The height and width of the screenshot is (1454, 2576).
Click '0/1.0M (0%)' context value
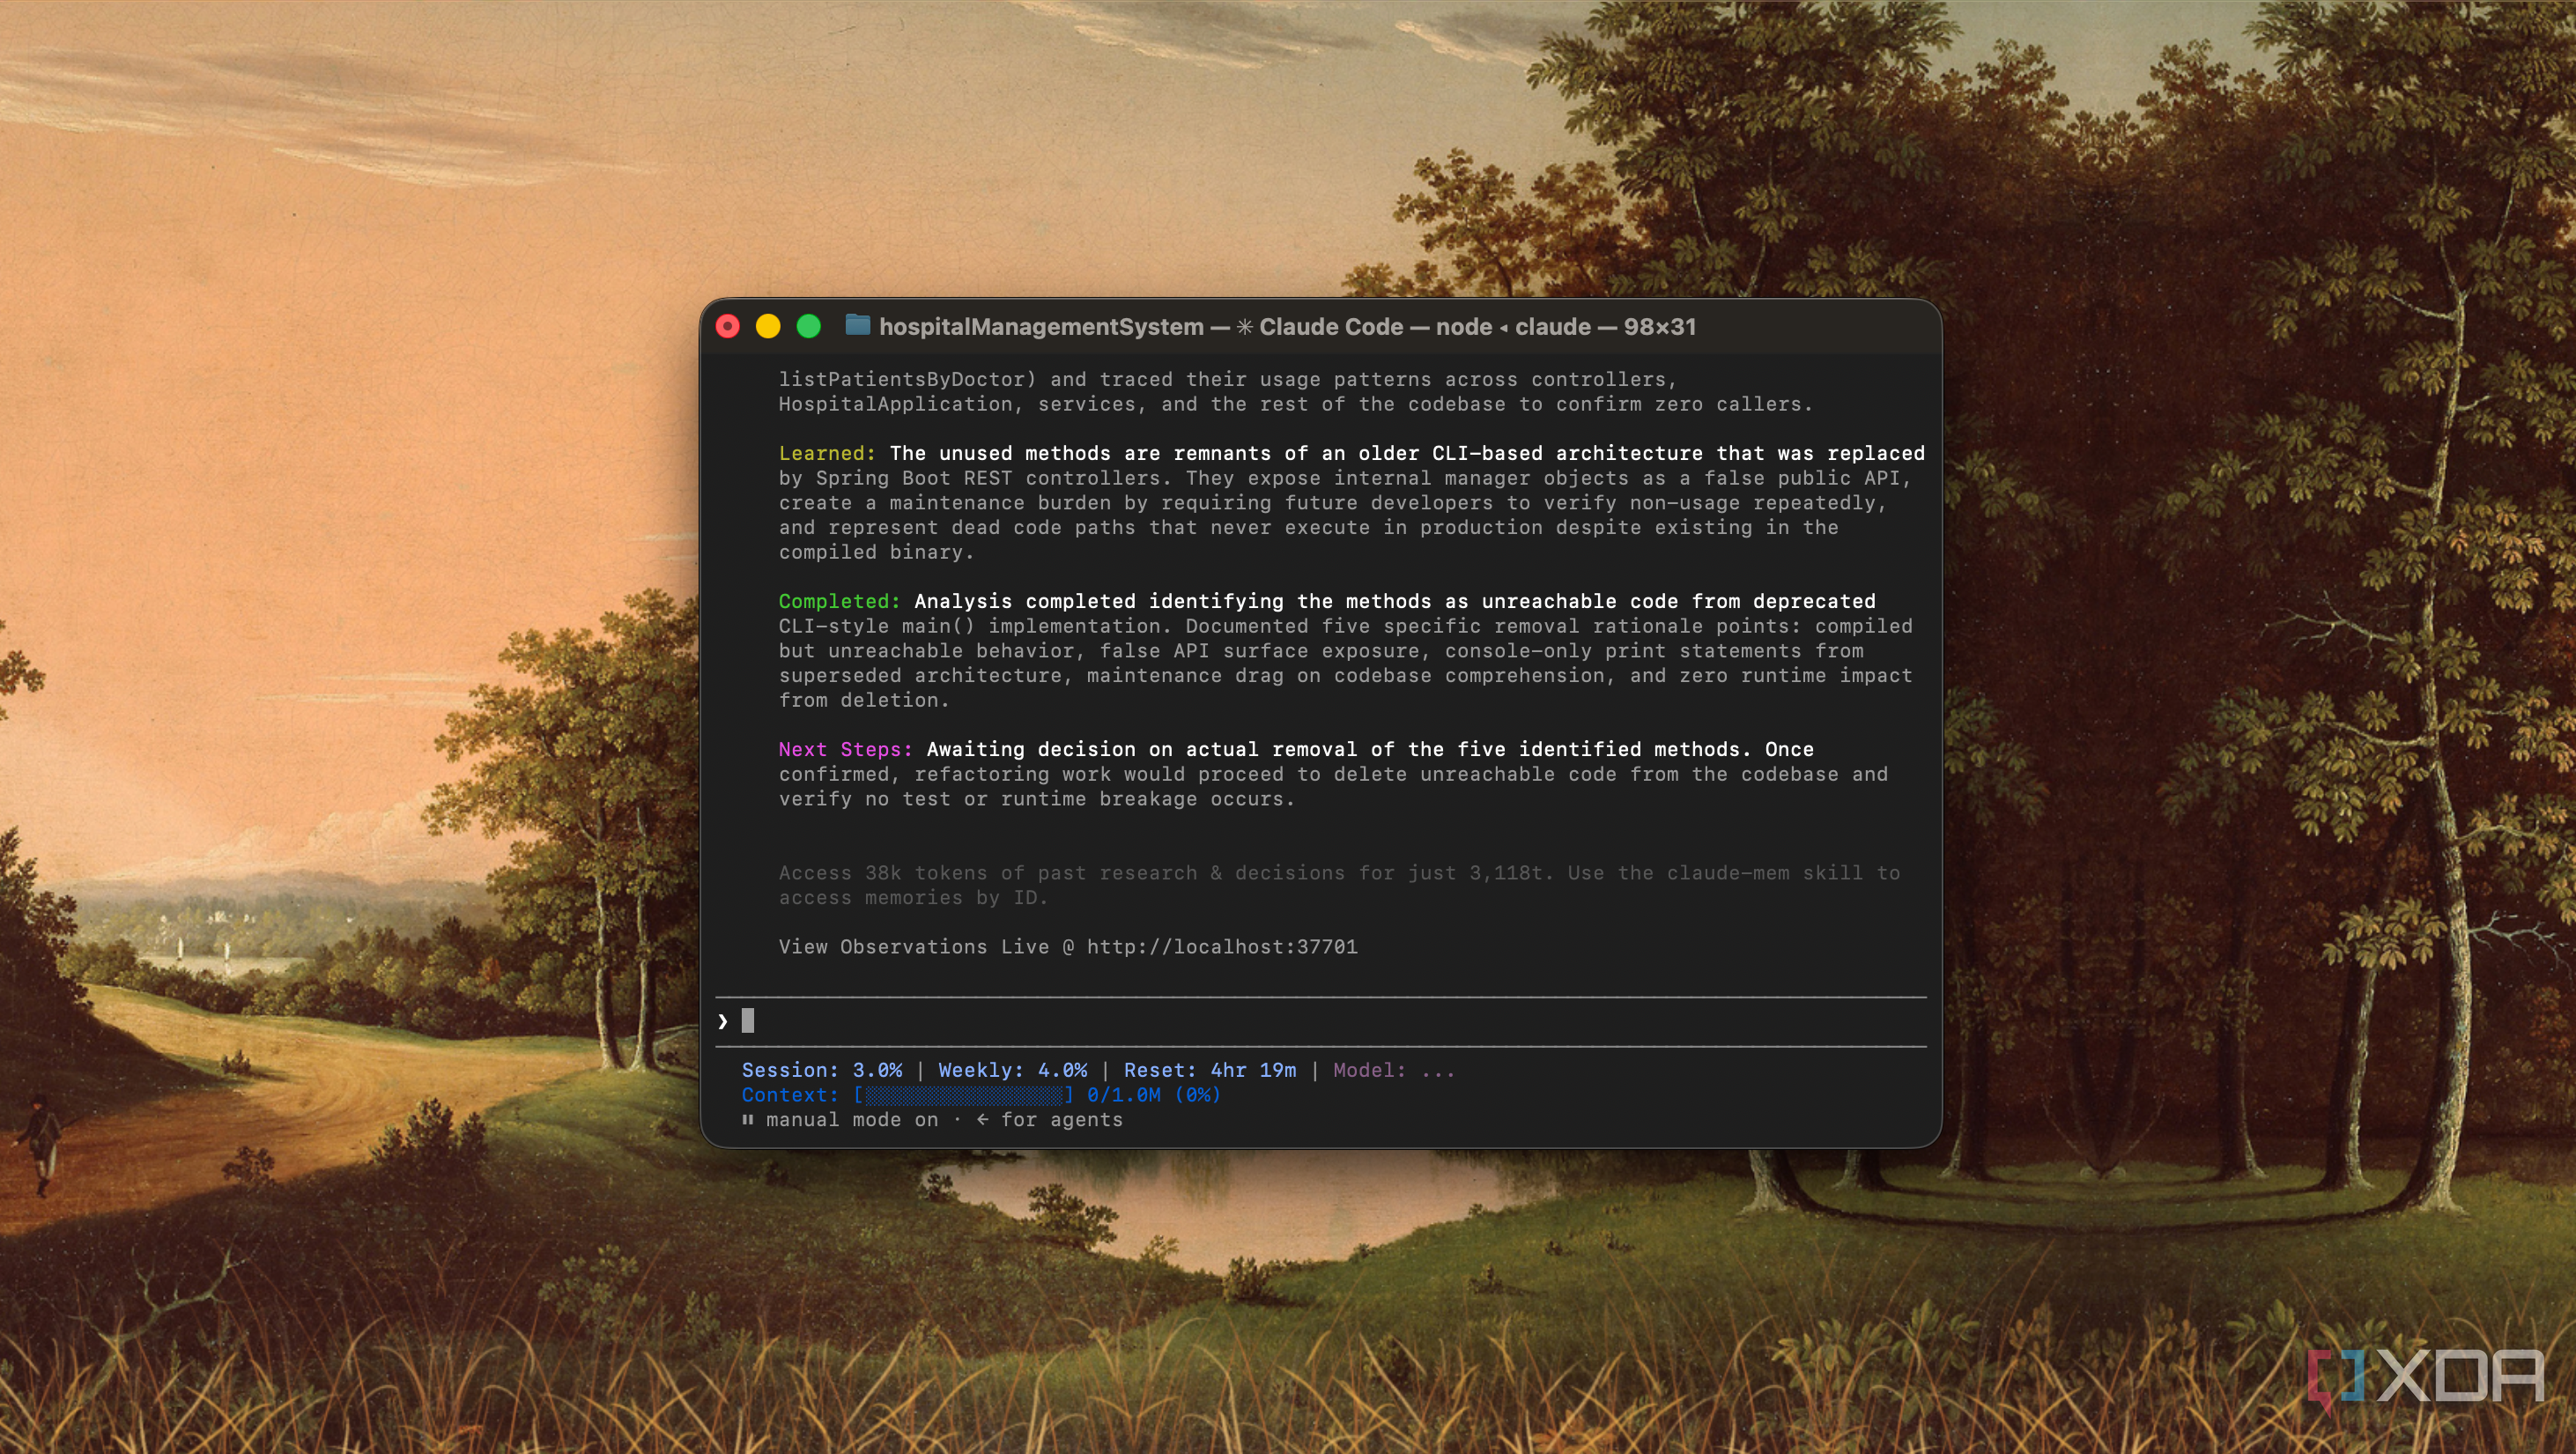click(1153, 1095)
